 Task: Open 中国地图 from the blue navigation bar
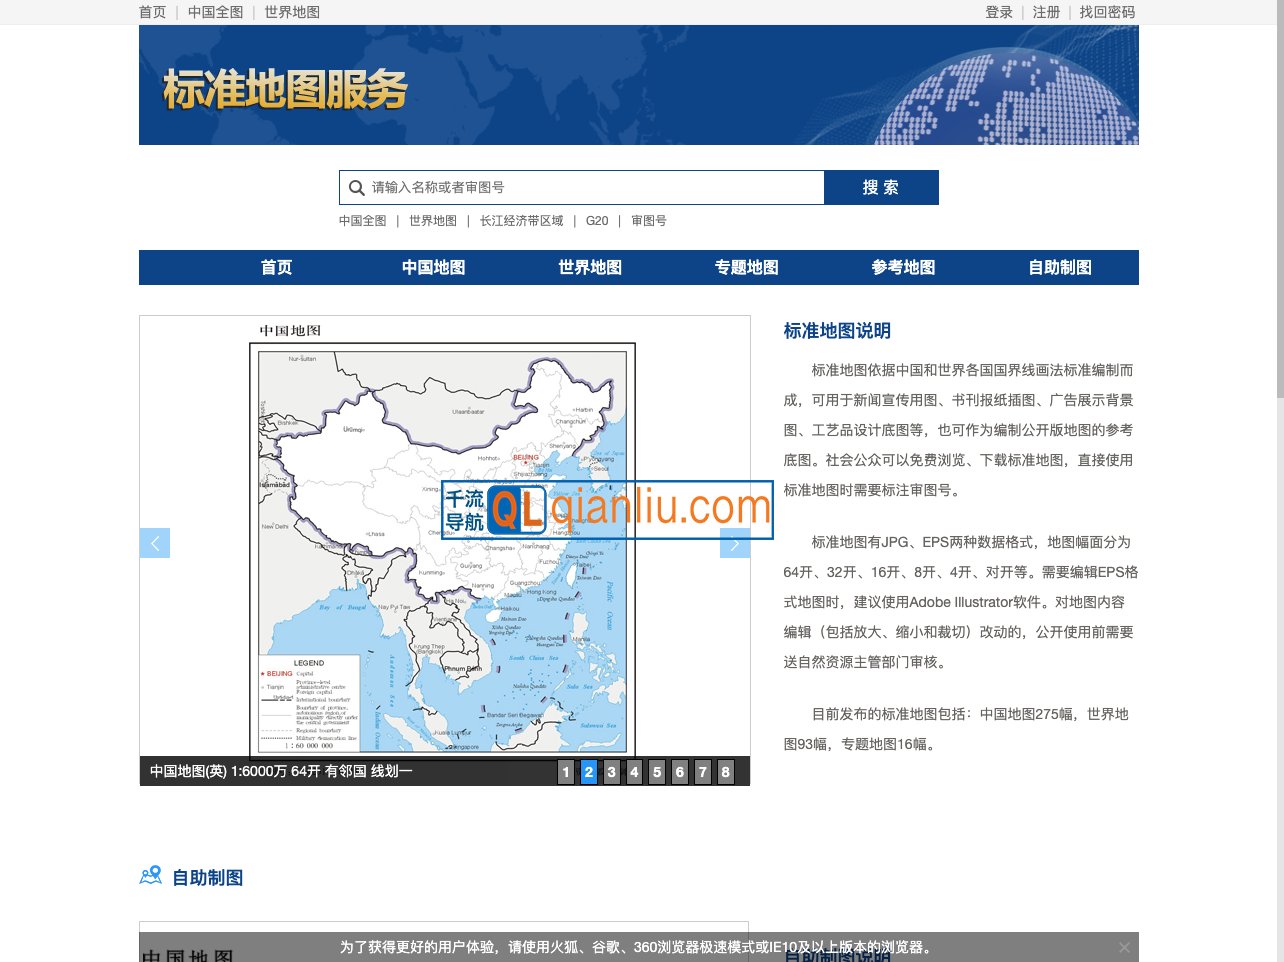tap(433, 267)
